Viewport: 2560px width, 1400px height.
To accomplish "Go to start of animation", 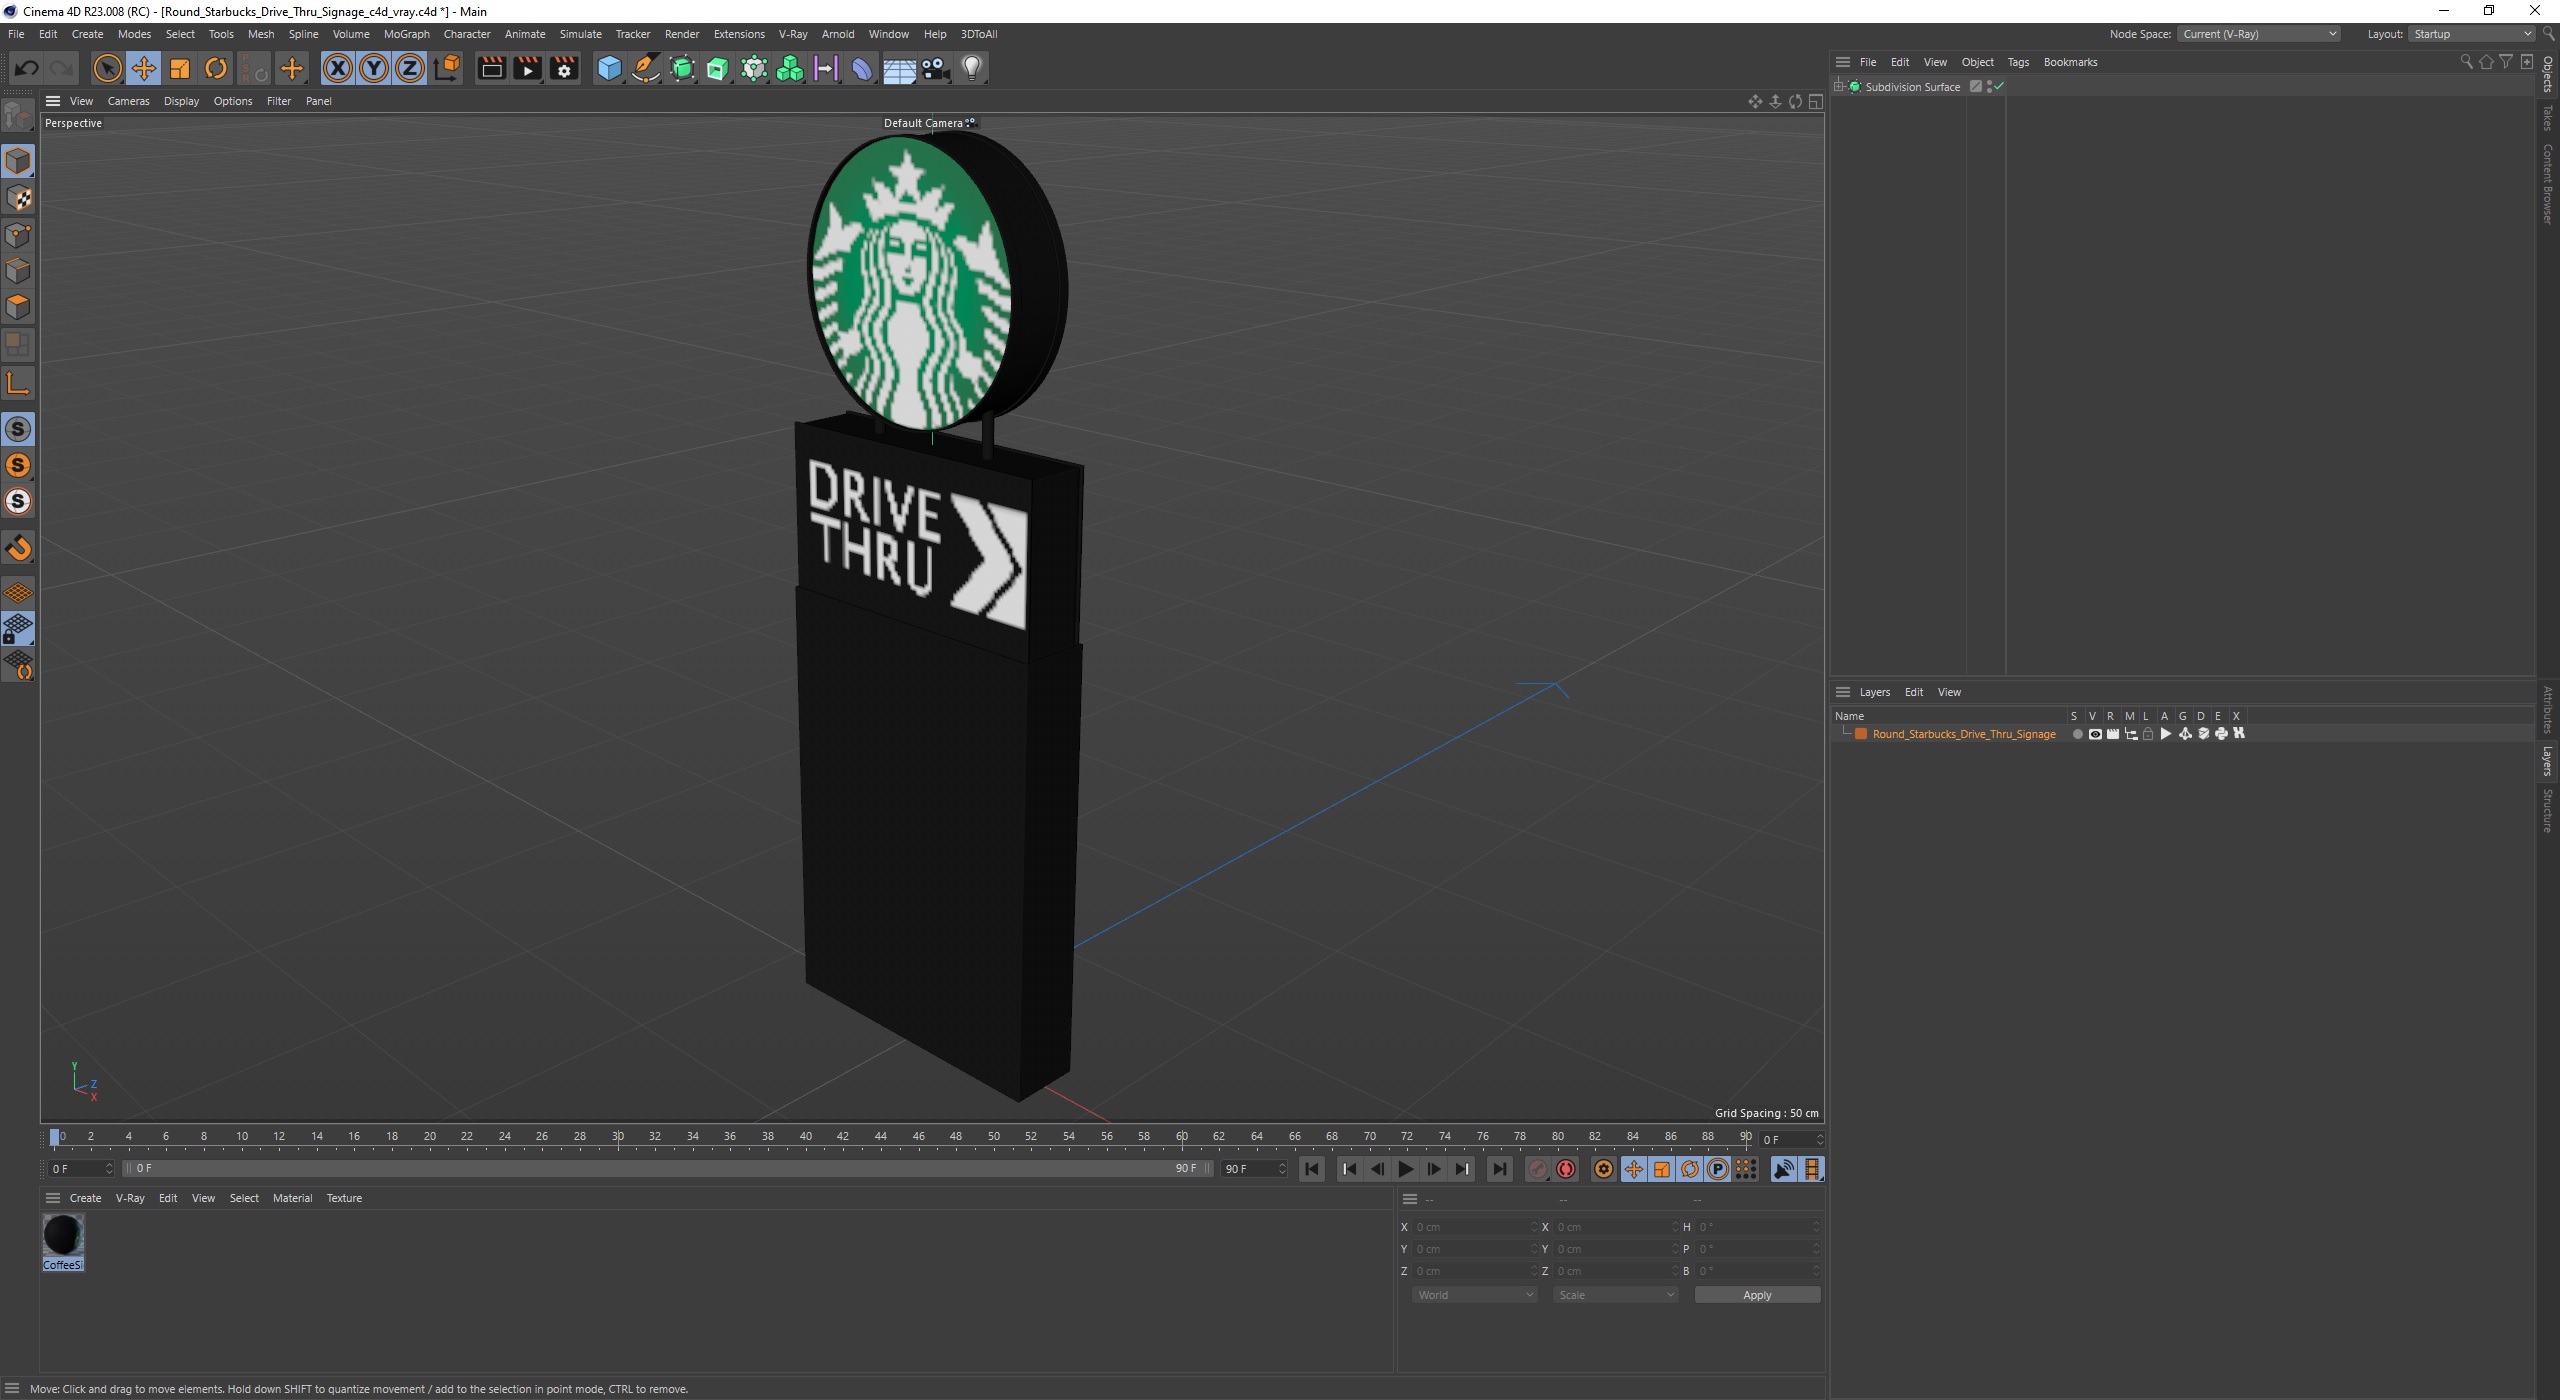I will [x=1312, y=1169].
